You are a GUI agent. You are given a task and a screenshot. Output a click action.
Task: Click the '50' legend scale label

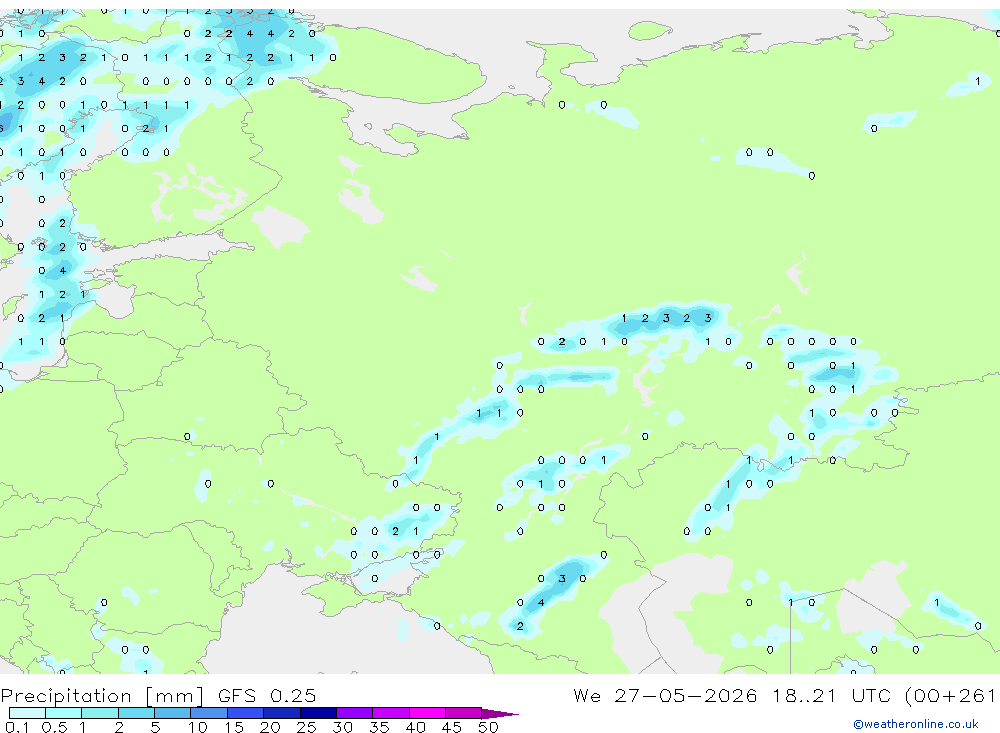click(x=488, y=727)
